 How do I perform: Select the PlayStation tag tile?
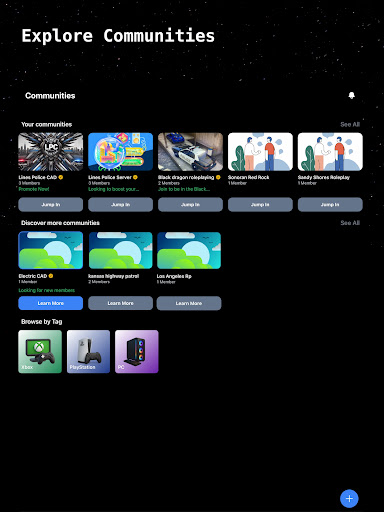88,352
